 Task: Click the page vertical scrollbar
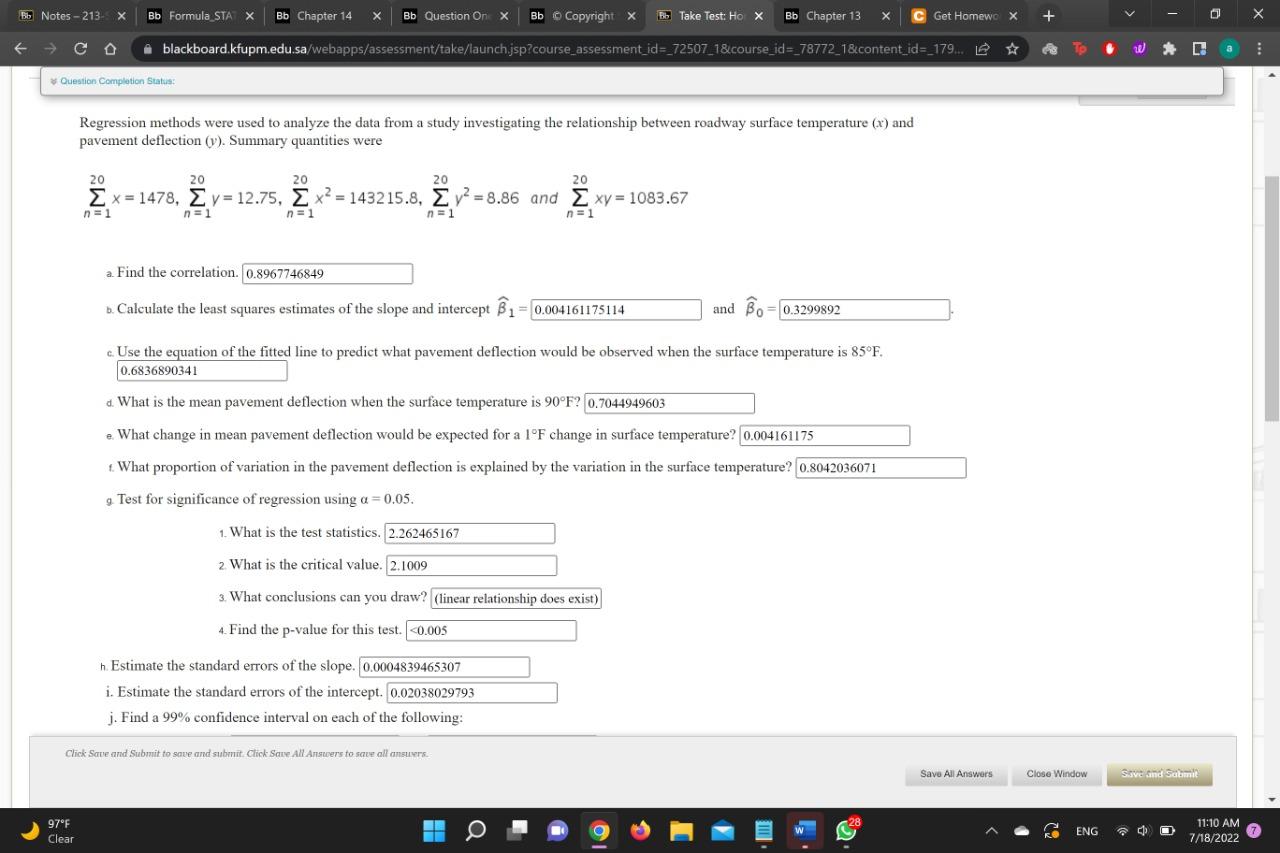1272,300
